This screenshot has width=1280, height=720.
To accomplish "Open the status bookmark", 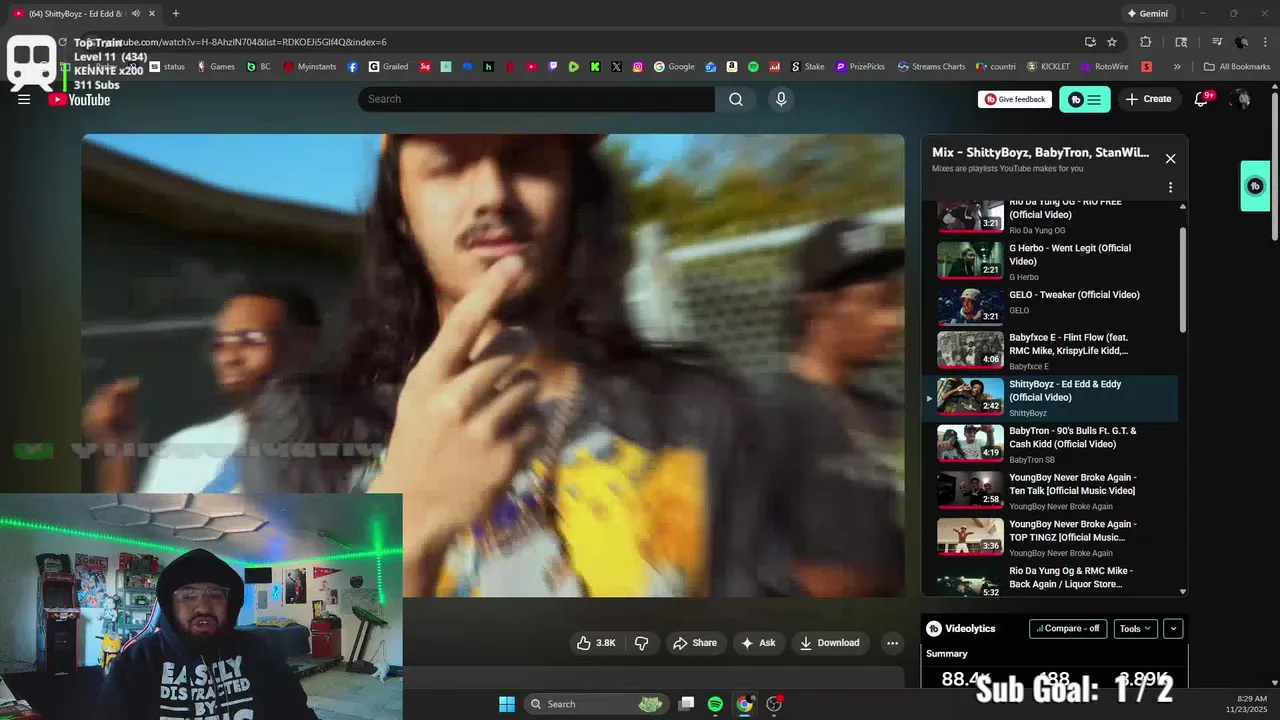I will tap(168, 67).
